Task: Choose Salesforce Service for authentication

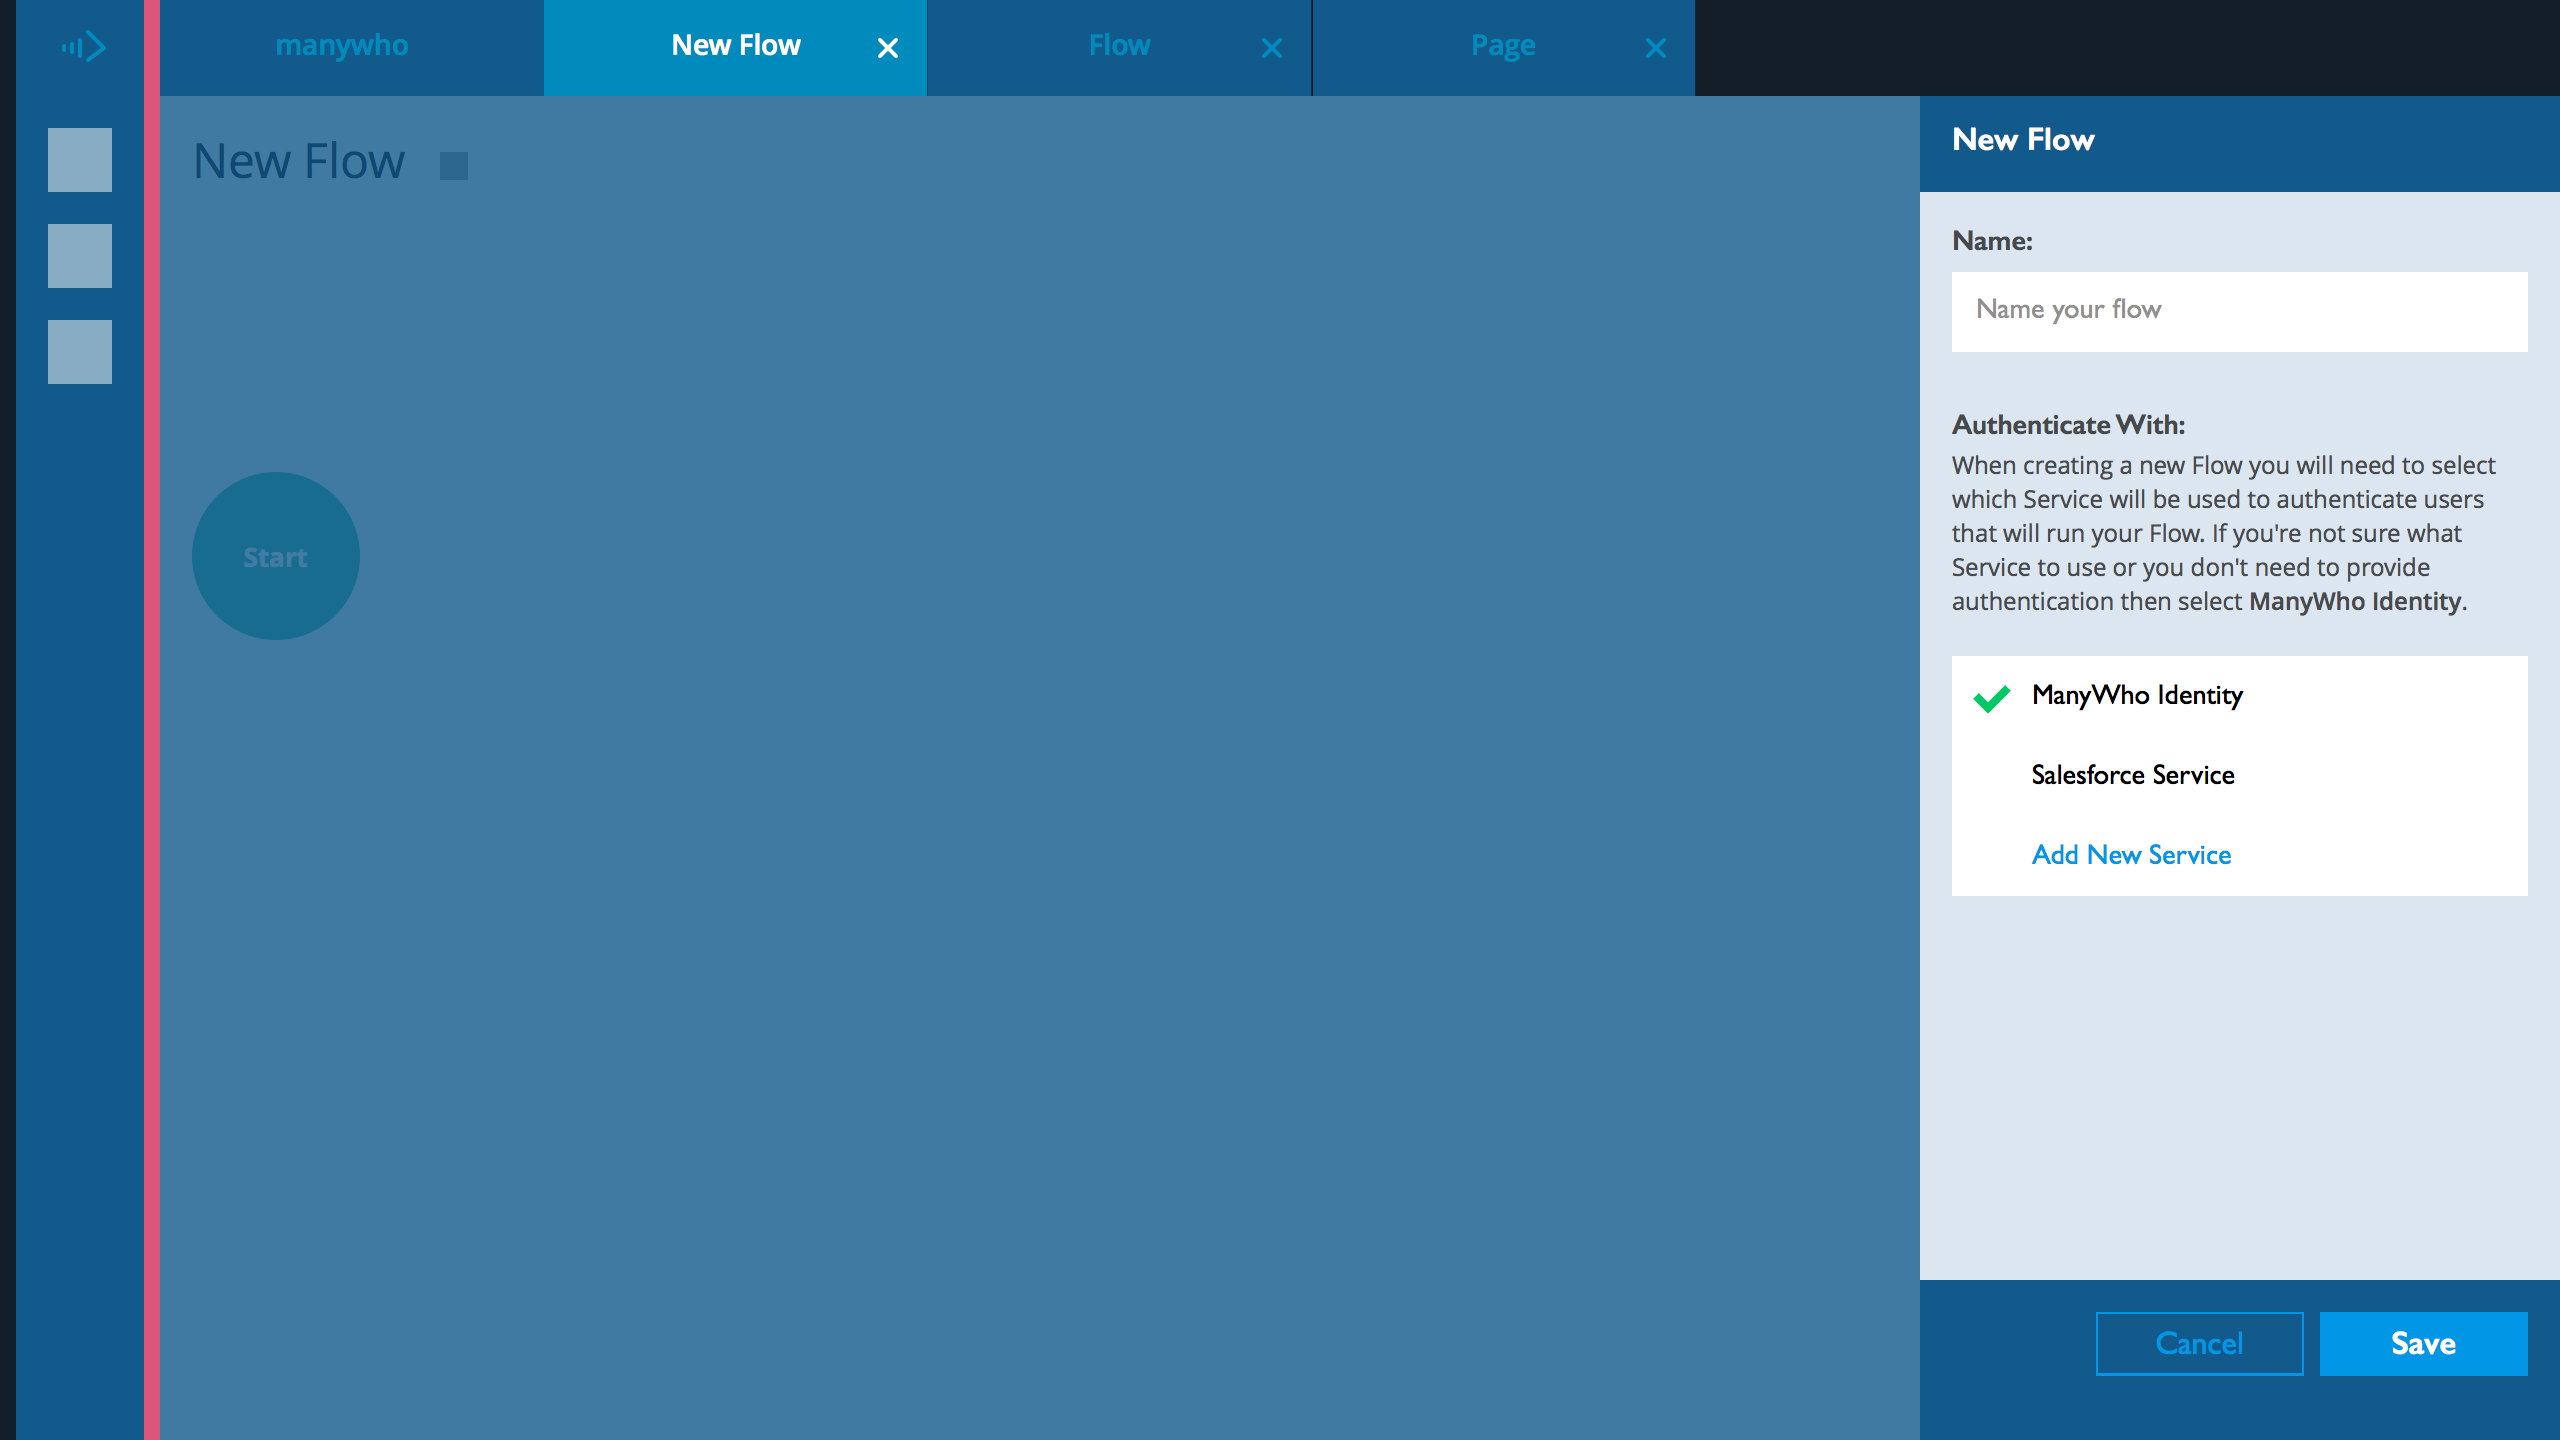Action: pos(2240,776)
